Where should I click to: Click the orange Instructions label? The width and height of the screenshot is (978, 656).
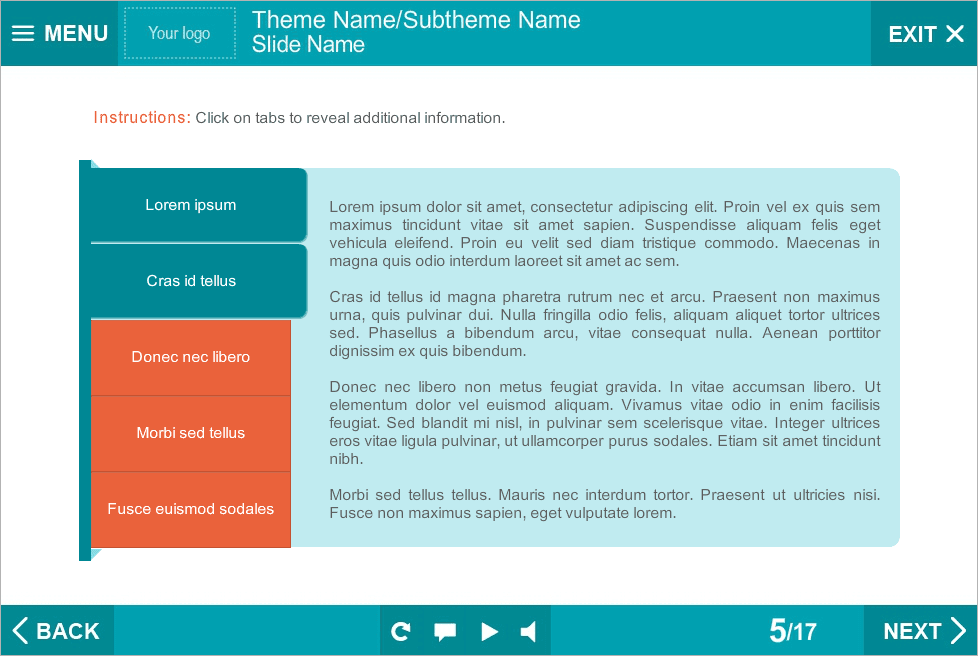coord(141,118)
